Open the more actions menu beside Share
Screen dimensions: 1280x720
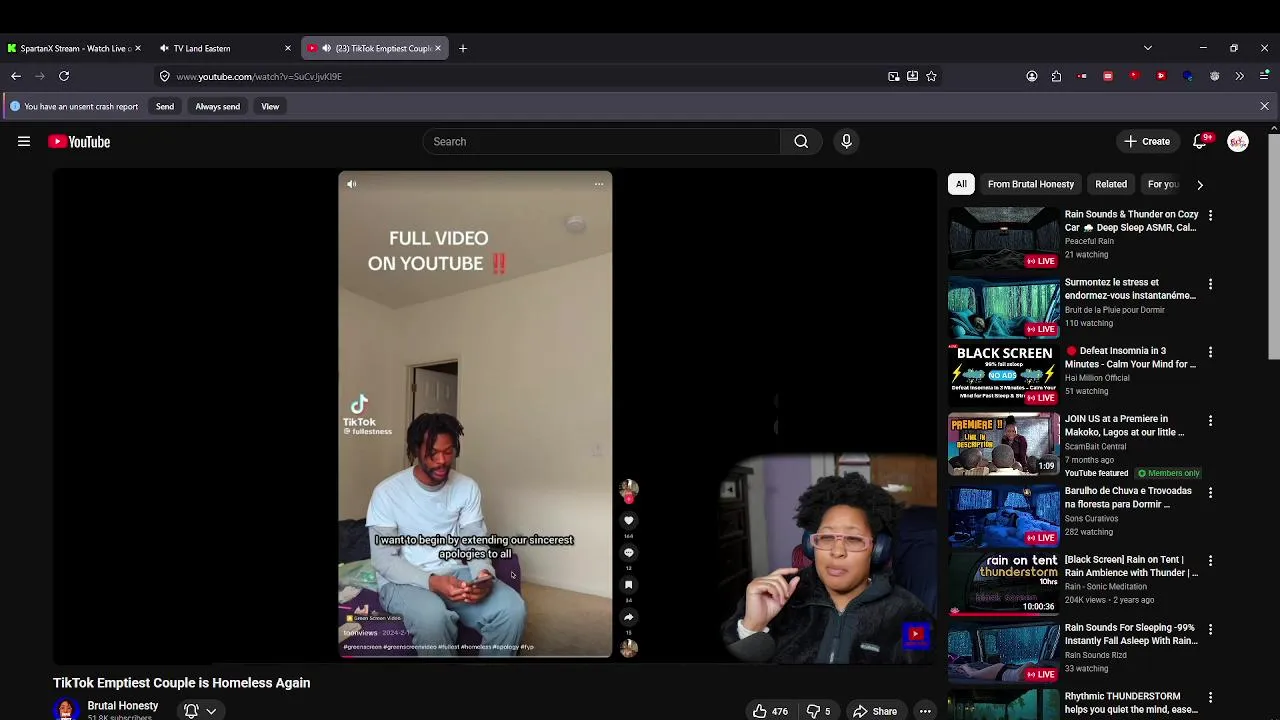point(925,711)
